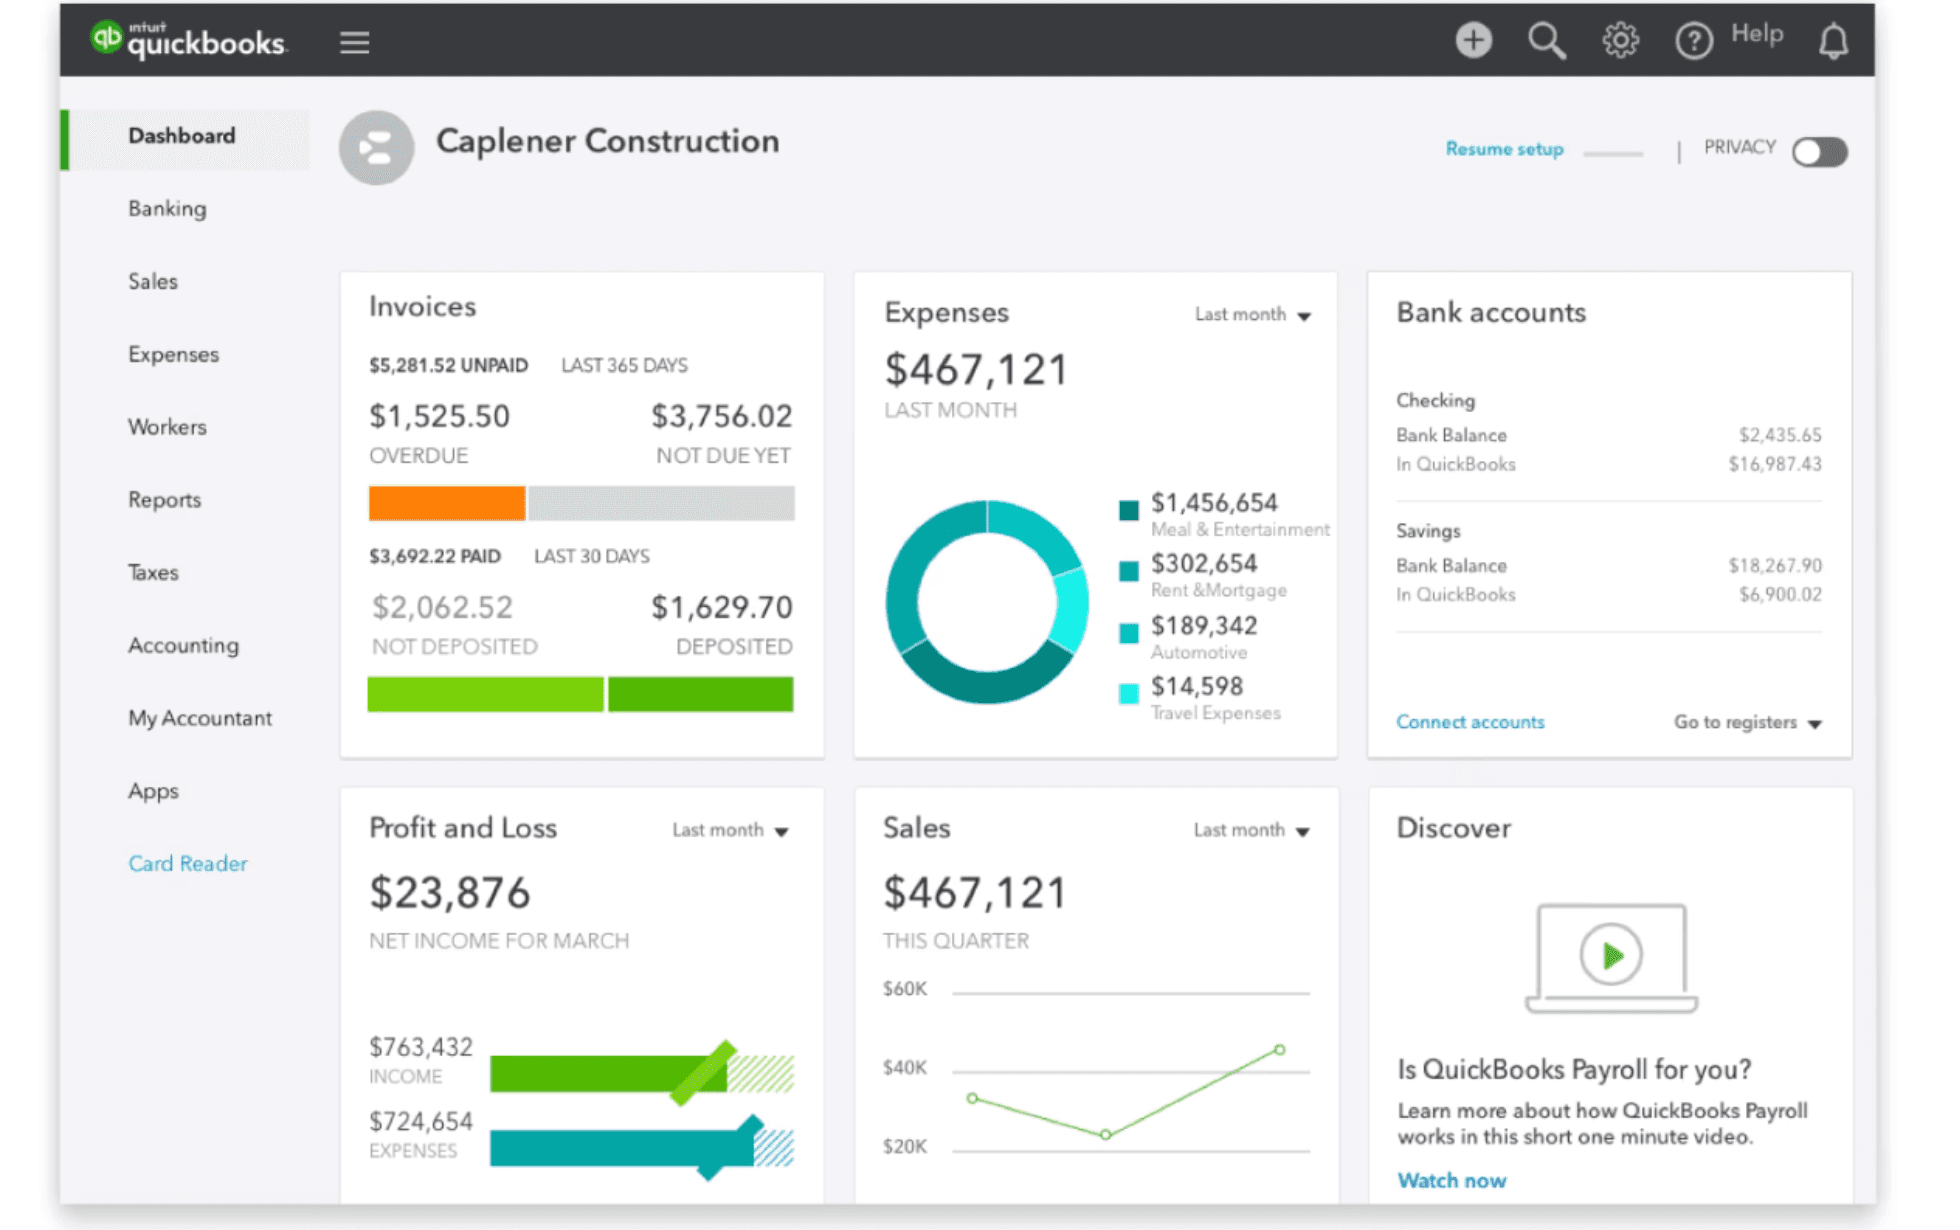1960x1230 pixels.
Task: Open Accounting in the sidebar
Action: (183, 646)
